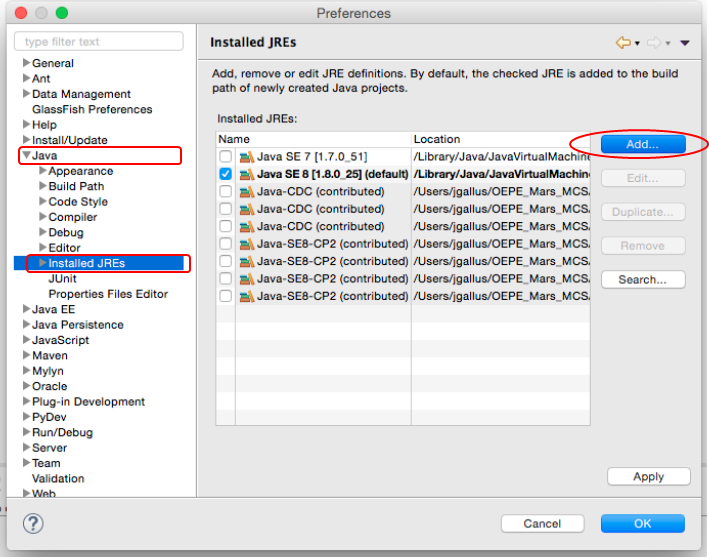Click the Java SE 7 JRE library icon

pyautogui.click(x=246, y=157)
